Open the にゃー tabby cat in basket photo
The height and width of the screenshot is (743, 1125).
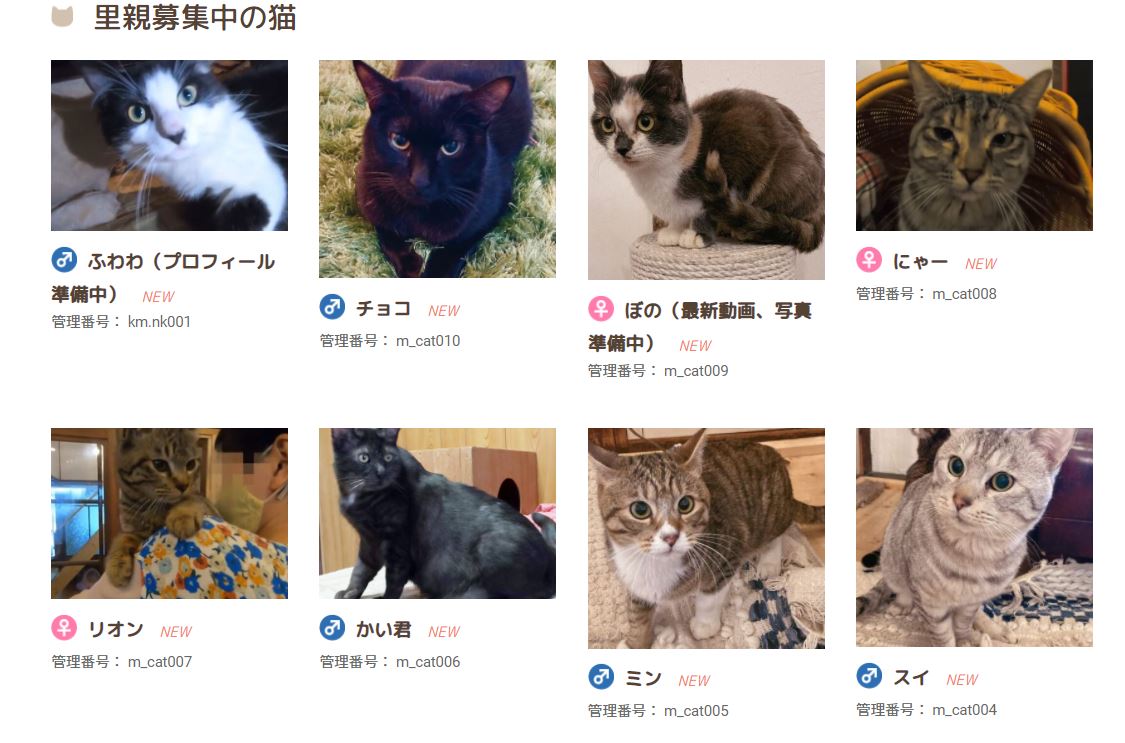(x=974, y=146)
